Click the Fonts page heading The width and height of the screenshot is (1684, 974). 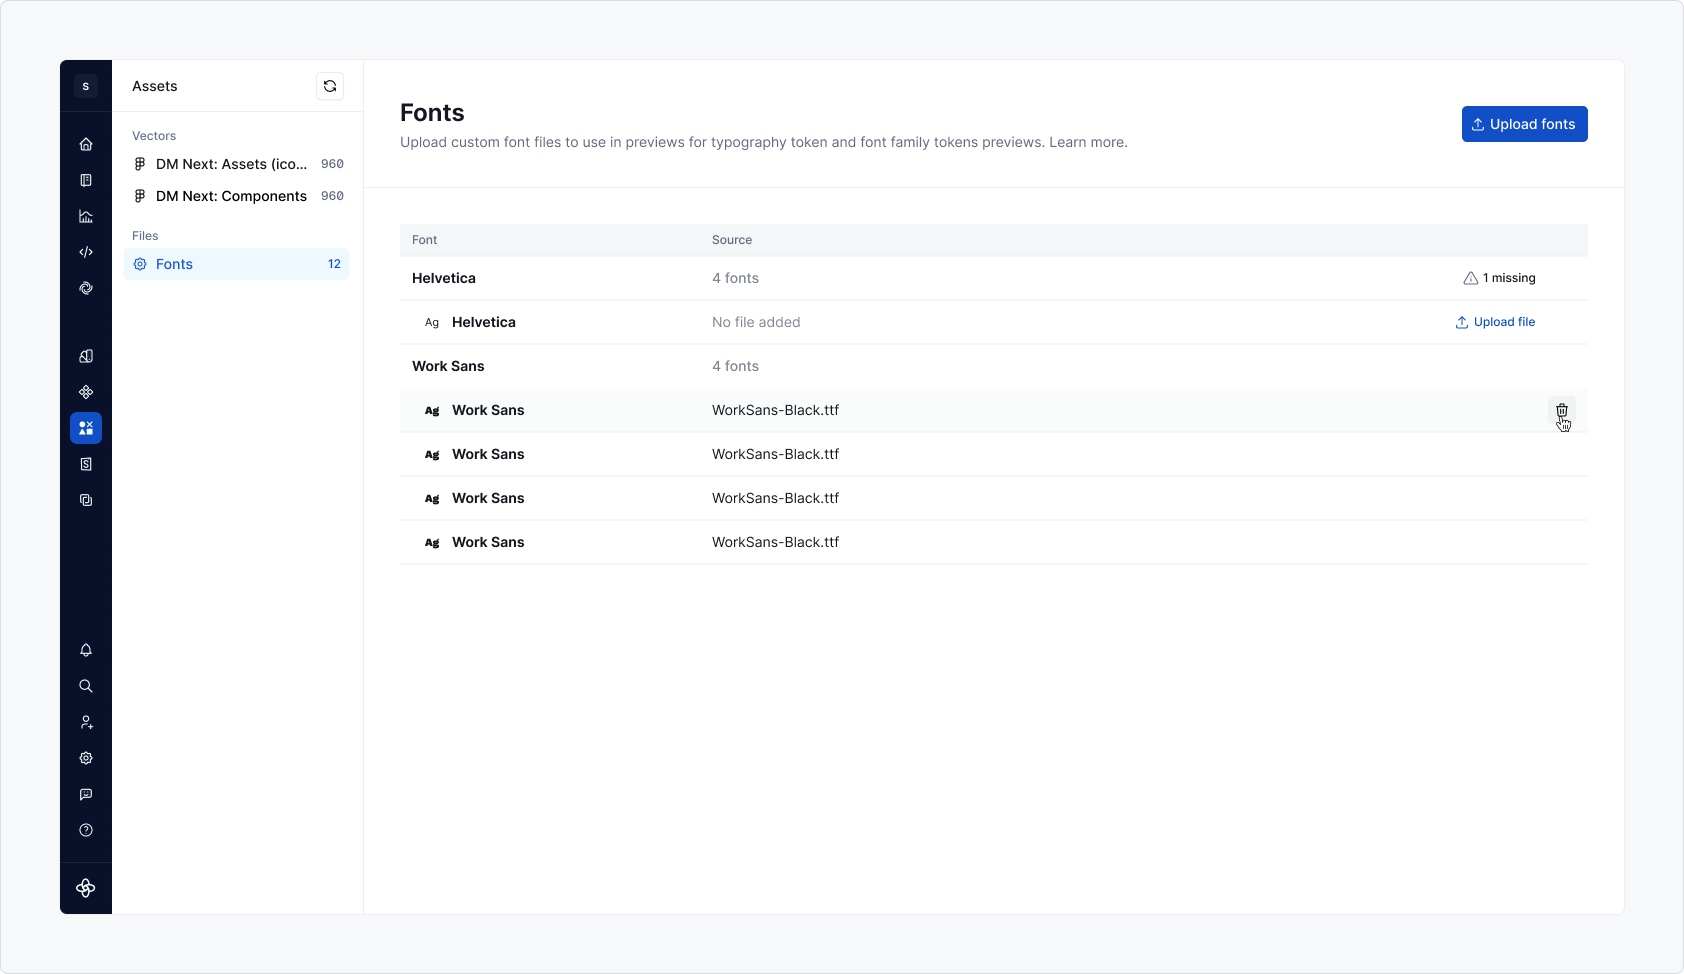pyautogui.click(x=432, y=113)
